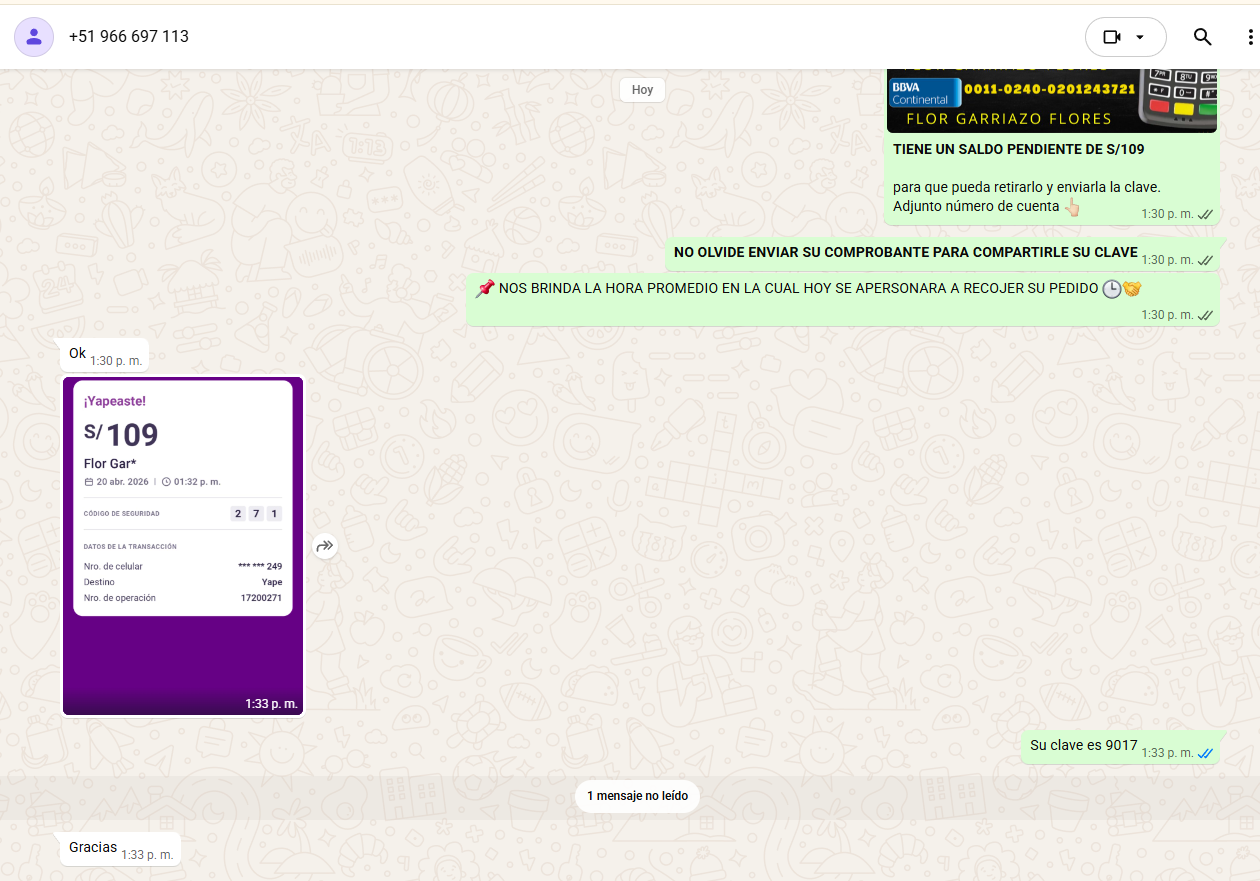Click the pushpin emoji in pickup message
The height and width of the screenshot is (881, 1260).
485,289
